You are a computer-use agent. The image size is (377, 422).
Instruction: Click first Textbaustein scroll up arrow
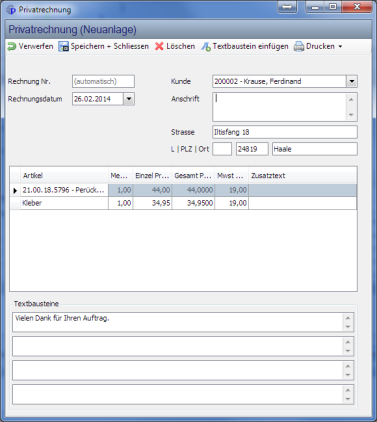pyautogui.click(x=348, y=318)
